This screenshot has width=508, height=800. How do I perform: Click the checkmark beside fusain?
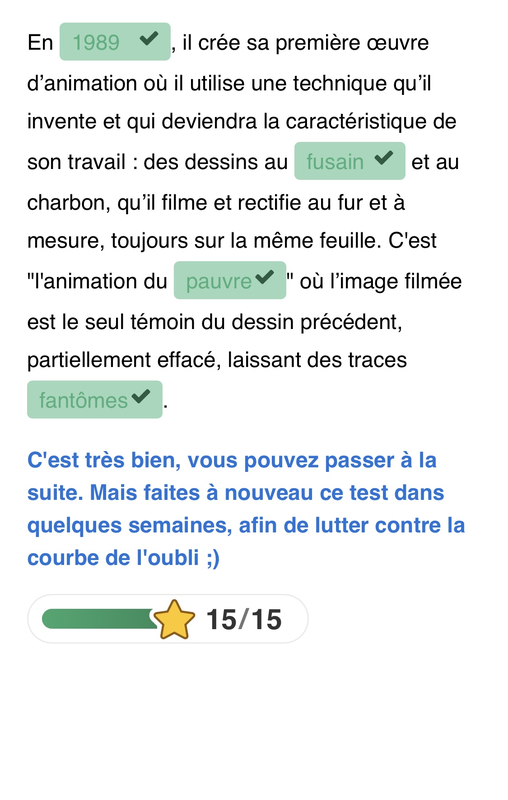[x=384, y=158]
